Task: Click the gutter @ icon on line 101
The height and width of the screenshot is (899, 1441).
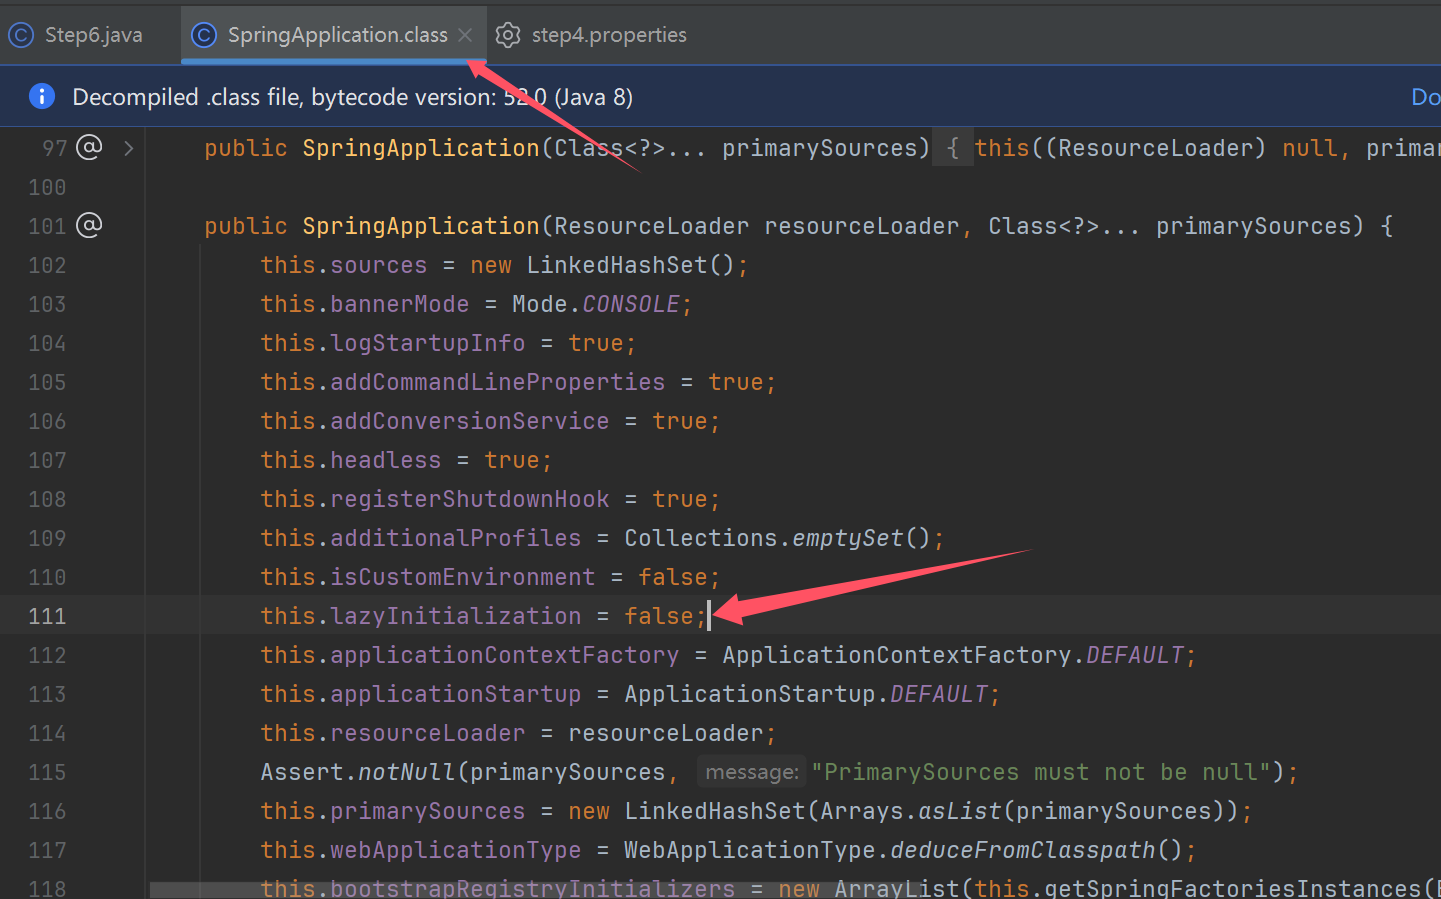Action: 90,225
